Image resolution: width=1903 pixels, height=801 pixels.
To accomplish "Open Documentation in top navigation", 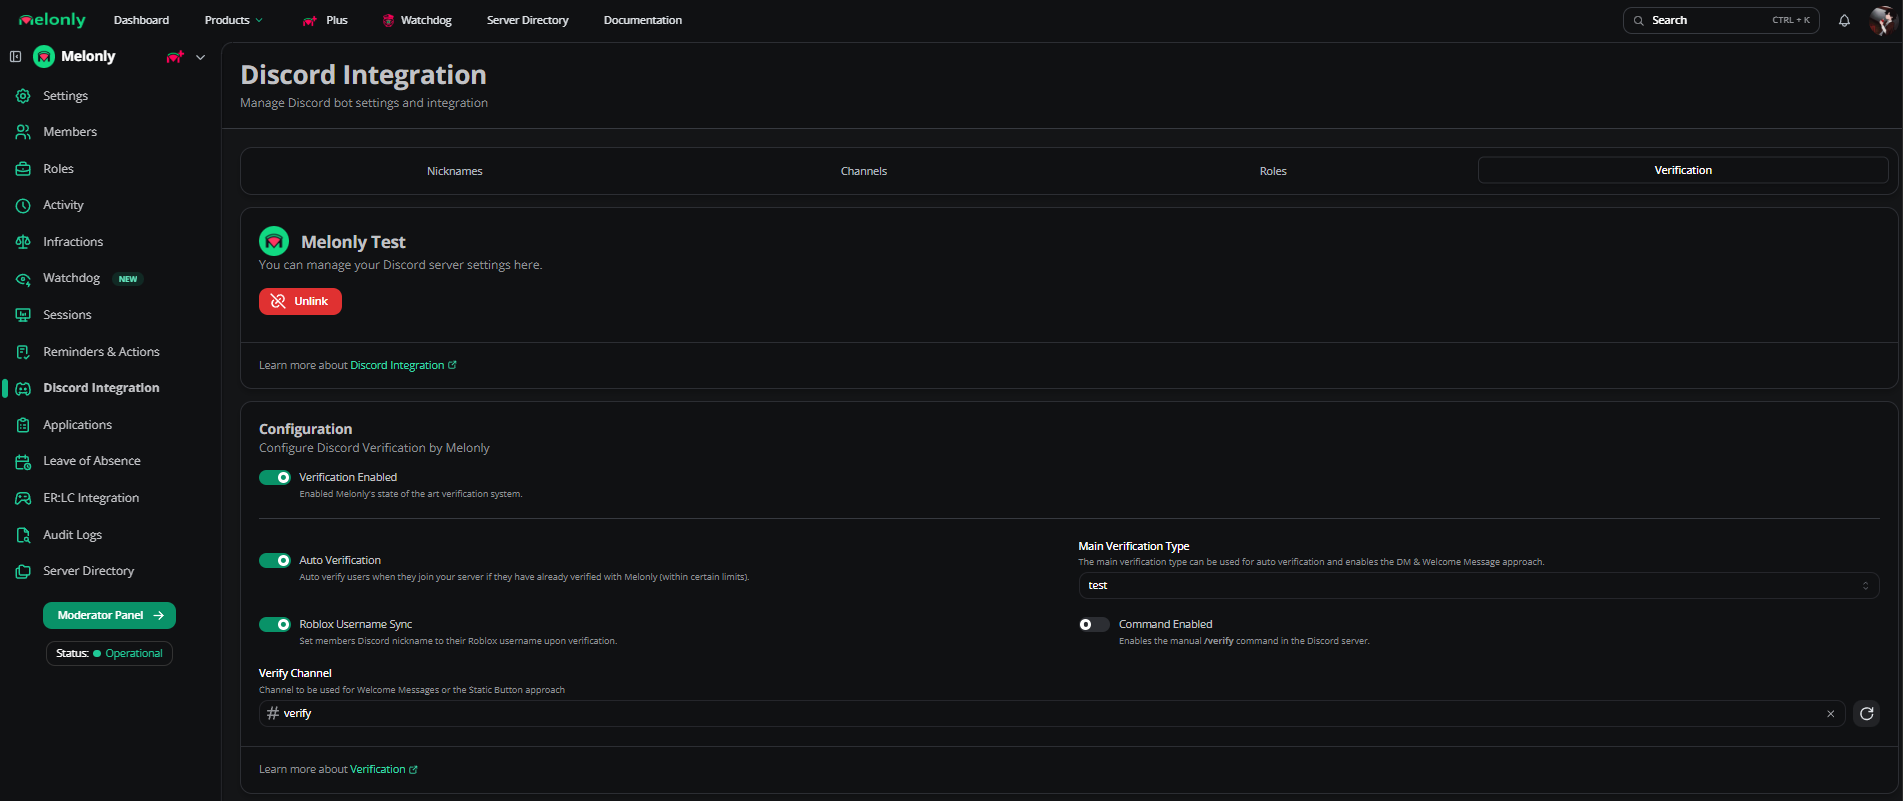I will point(643,20).
